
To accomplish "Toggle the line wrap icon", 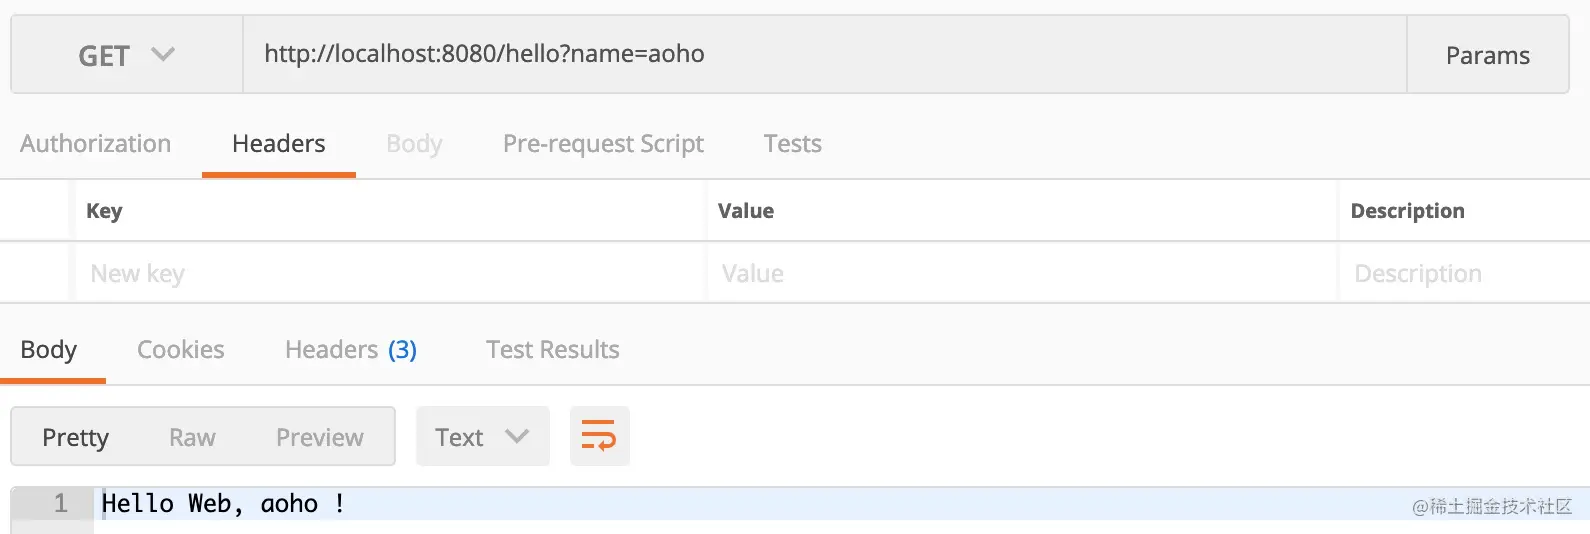I will pyautogui.click(x=599, y=436).
